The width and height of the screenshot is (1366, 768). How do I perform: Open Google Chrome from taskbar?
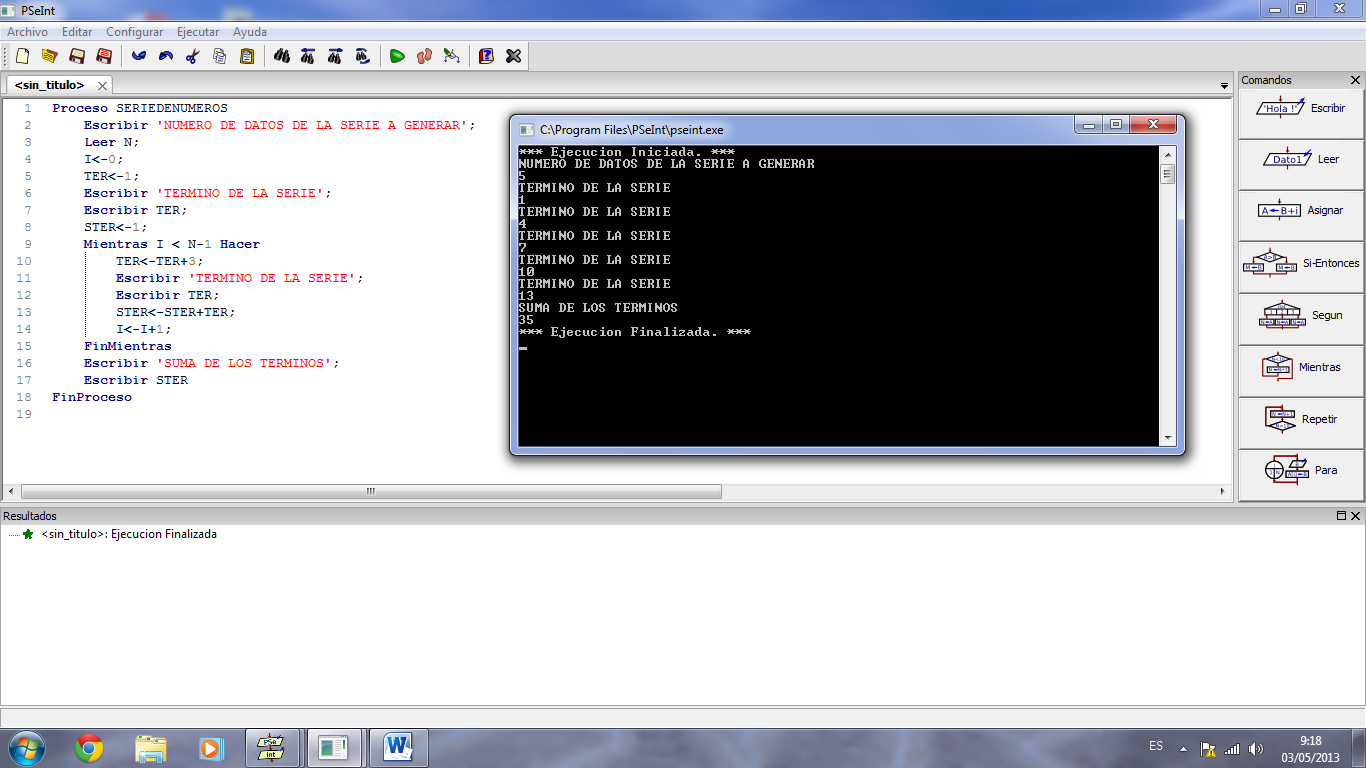coord(89,747)
